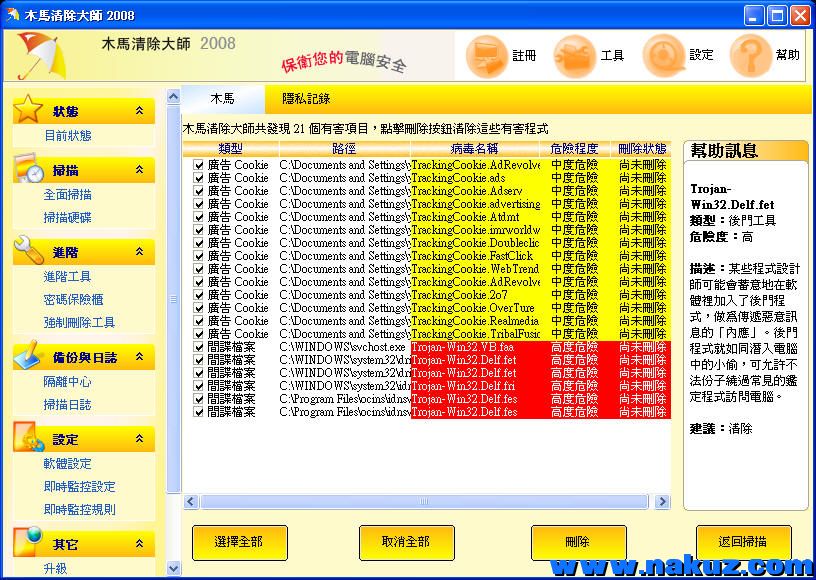Screen dimensions: 816x580
Task: Click the scan clock icon beside 掃描
Action: pos(28,167)
